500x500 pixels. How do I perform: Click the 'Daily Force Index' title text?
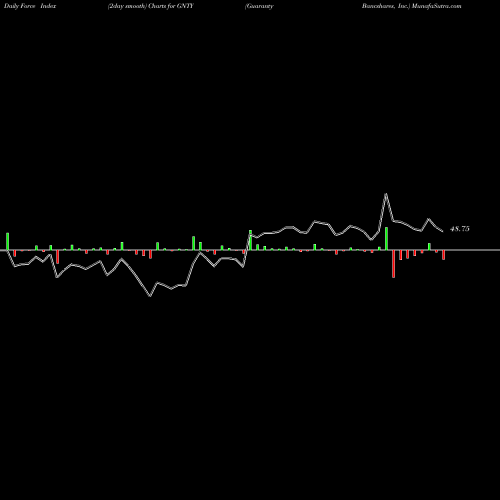pyautogui.click(x=30, y=6)
